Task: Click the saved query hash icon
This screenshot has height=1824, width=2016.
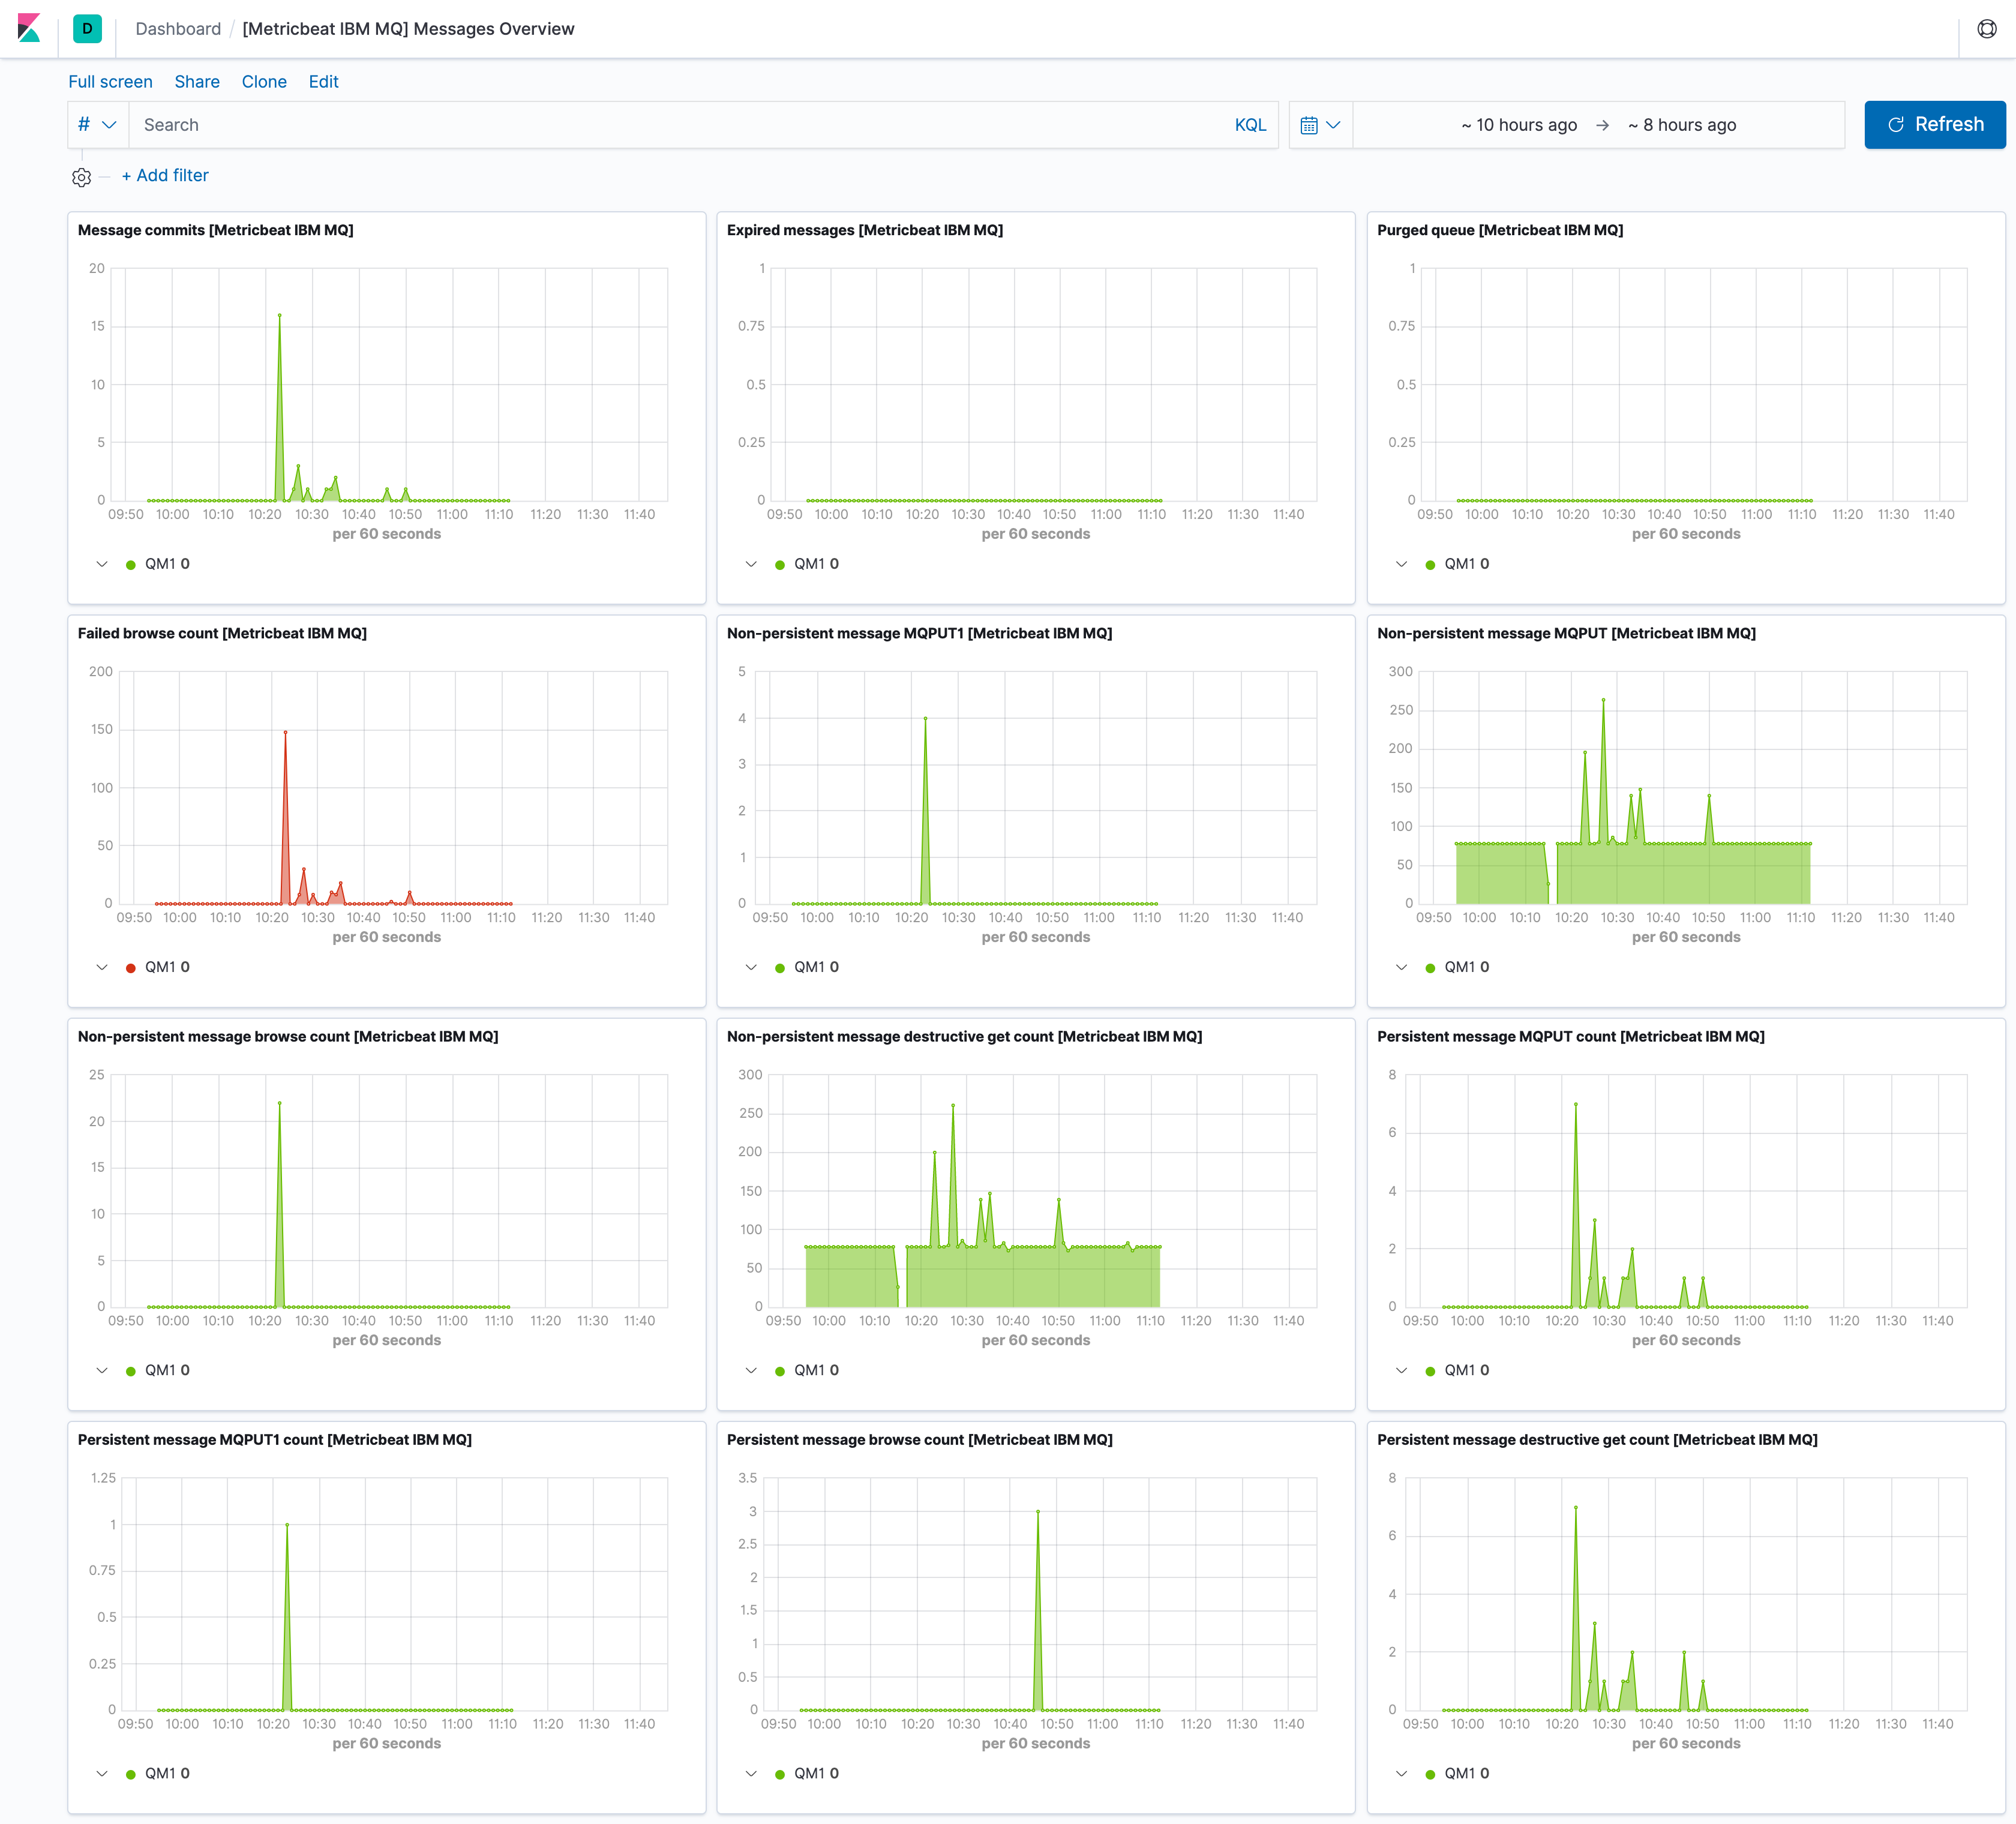Action: click(84, 124)
